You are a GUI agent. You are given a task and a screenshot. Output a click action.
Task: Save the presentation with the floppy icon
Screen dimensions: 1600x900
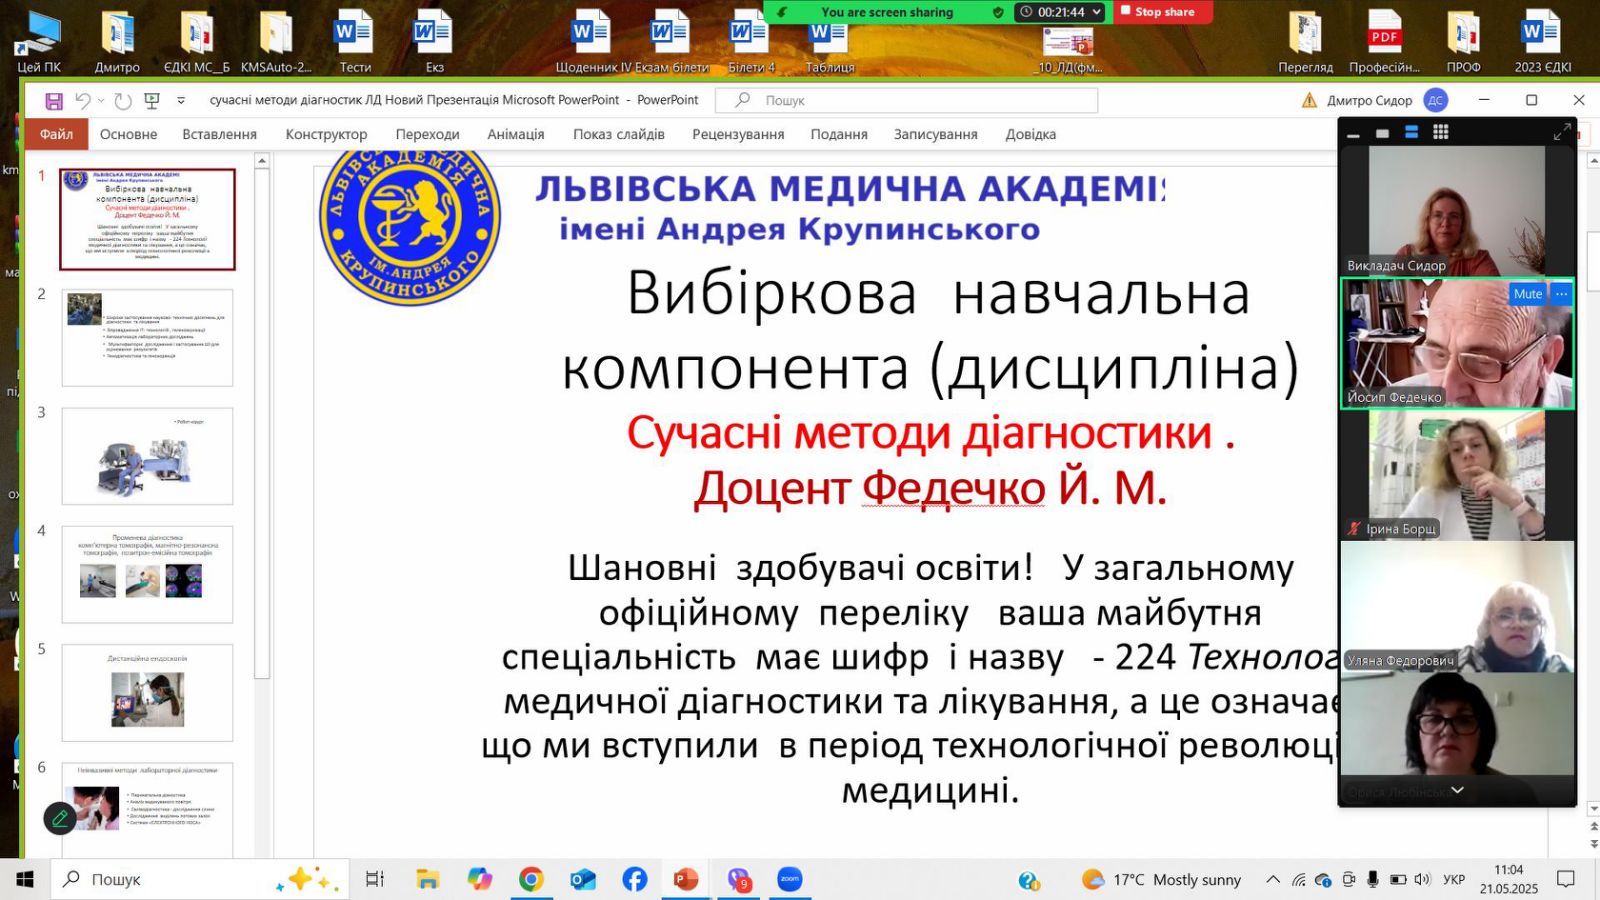(54, 101)
